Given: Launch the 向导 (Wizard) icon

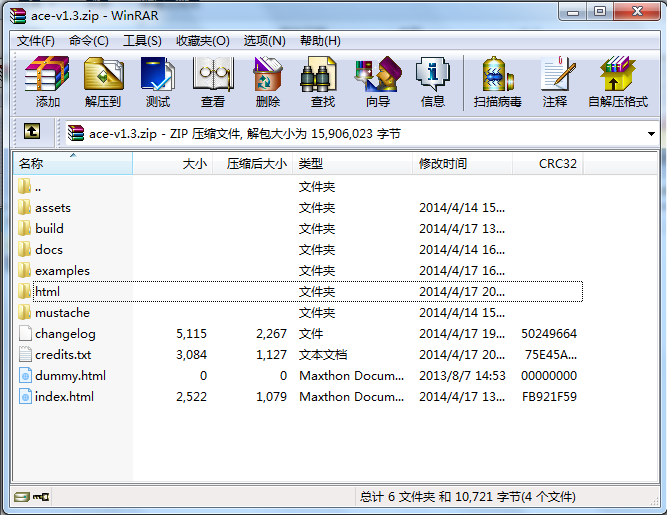Looking at the screenshot, I should [x=378, y=74].
